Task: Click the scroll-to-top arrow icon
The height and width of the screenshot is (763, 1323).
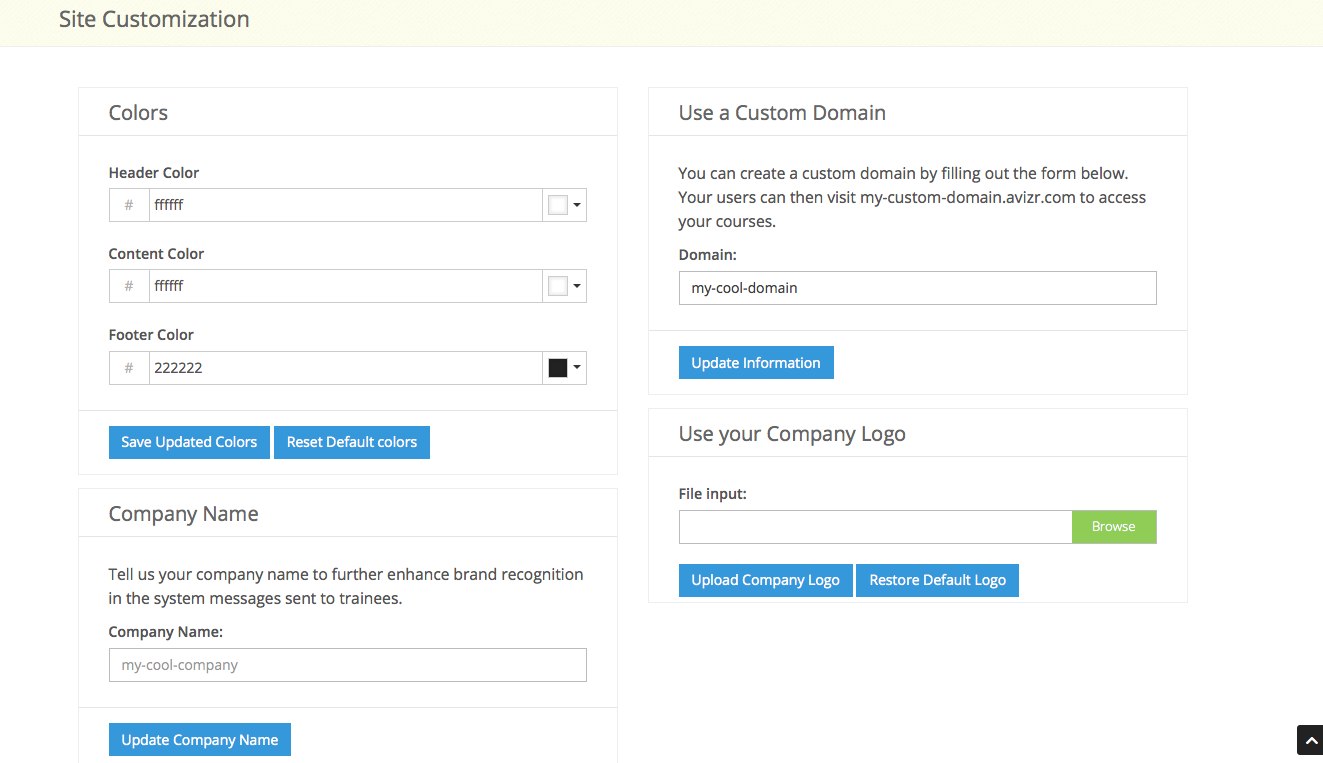Action: click(x=1309, y=739)
